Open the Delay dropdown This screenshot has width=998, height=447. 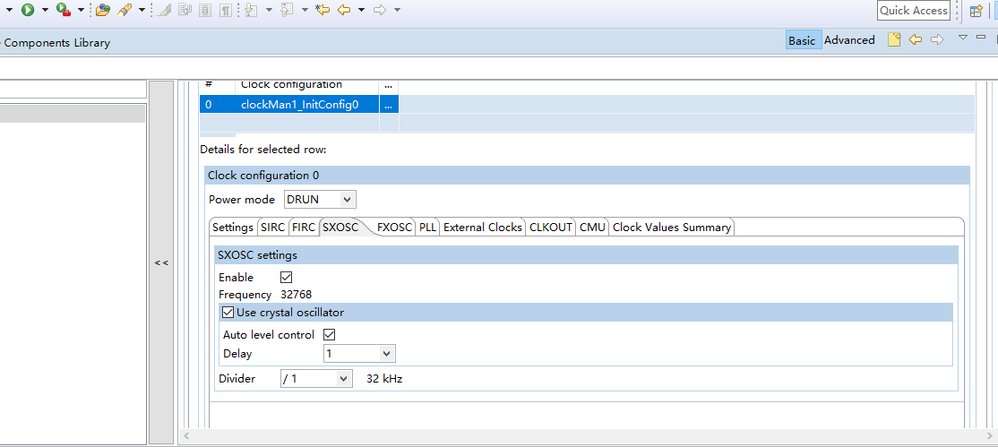[x=359, y=353]
